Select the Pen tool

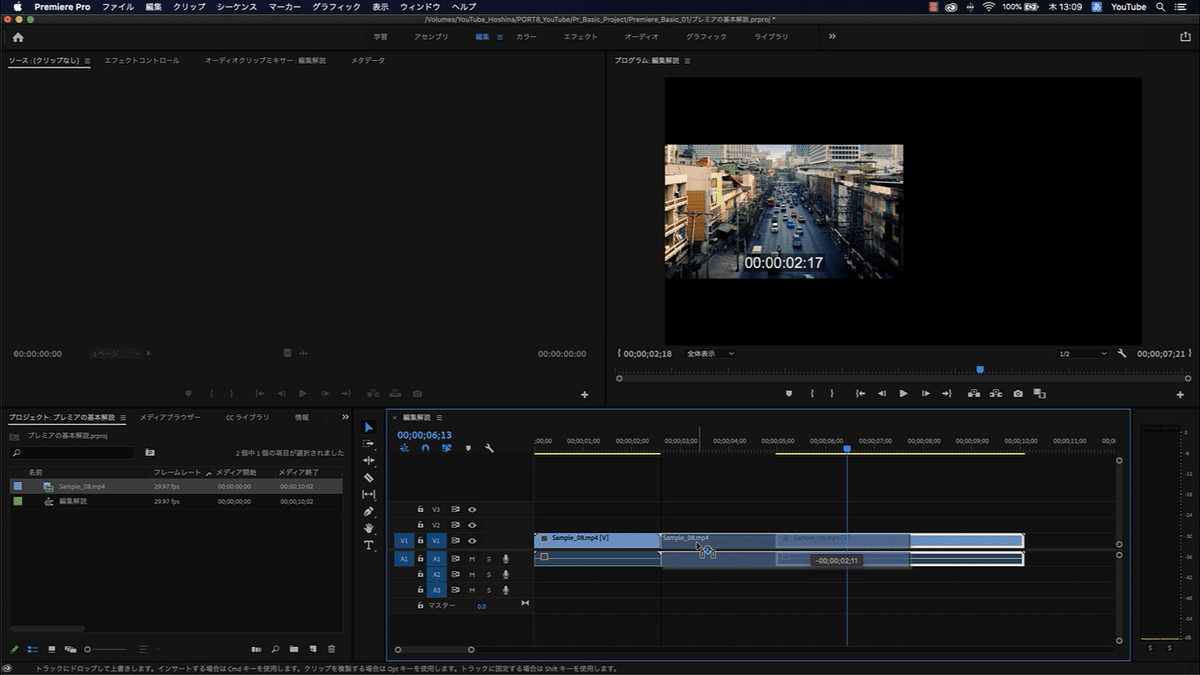(x=368, y=512)
